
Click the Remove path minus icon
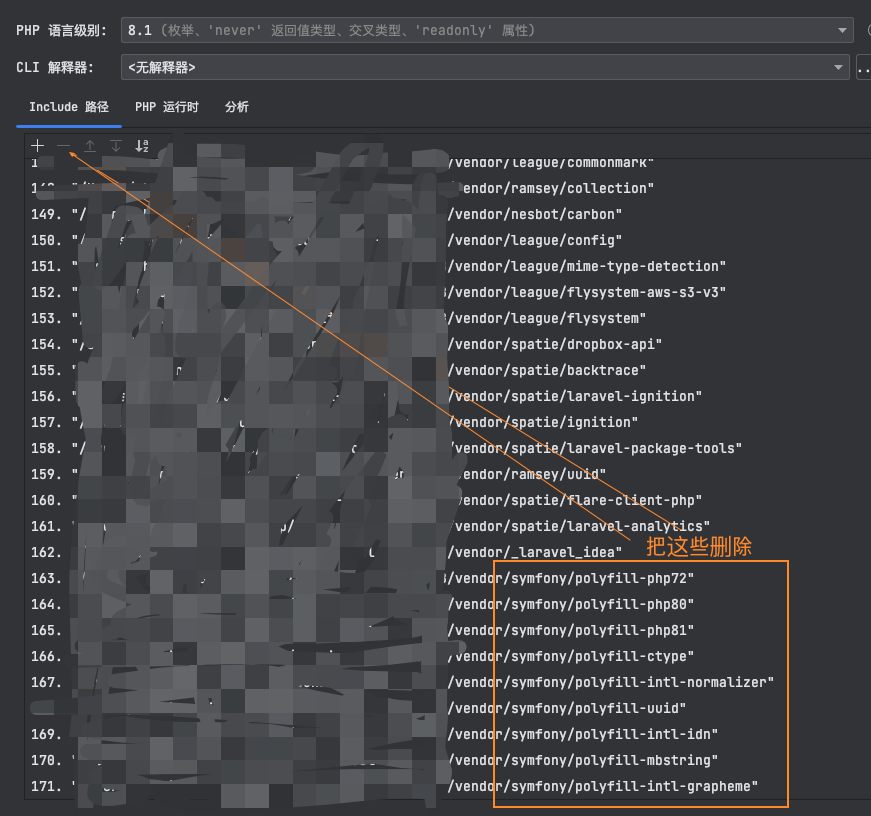63,146
